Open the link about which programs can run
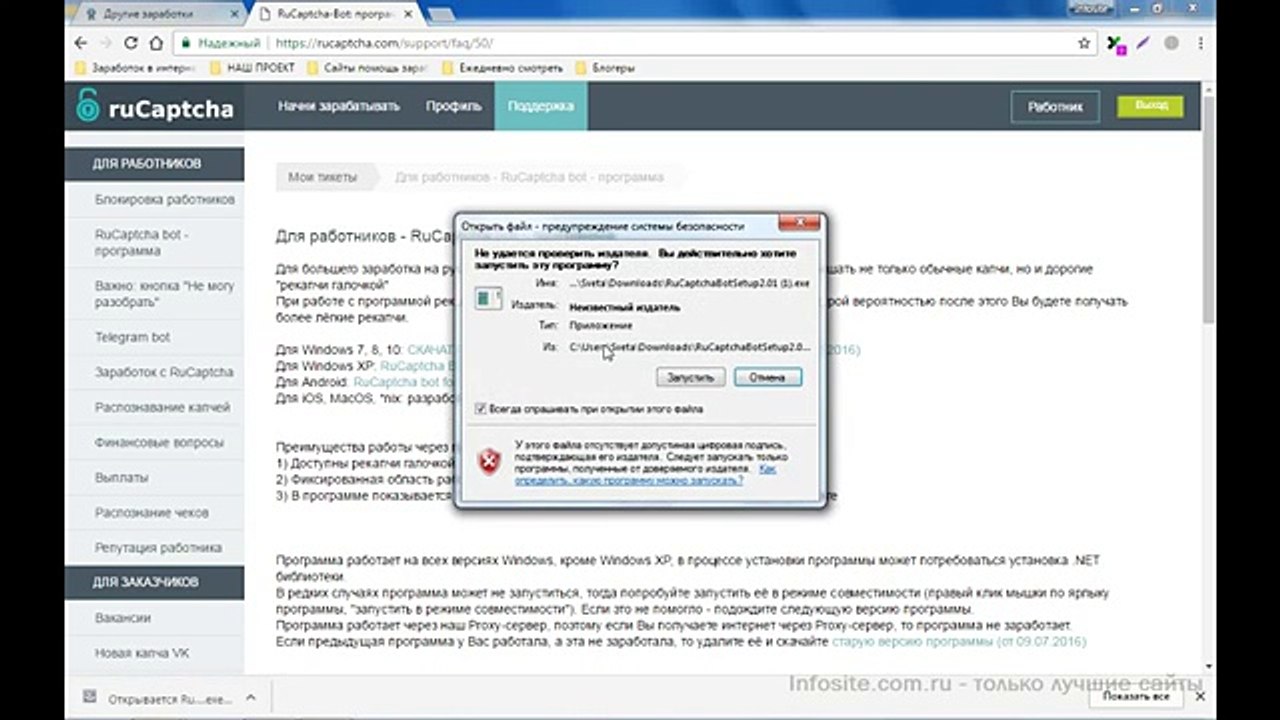This screenshot has height=720, width=1280. (645, 474)
